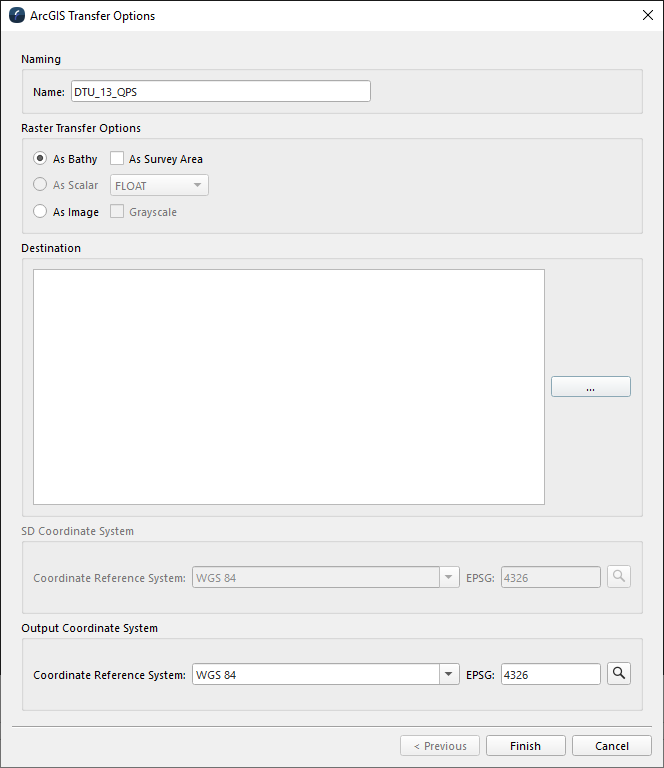Click the Name text field
The height and width of the screenshot is (768, 664).
220,92
